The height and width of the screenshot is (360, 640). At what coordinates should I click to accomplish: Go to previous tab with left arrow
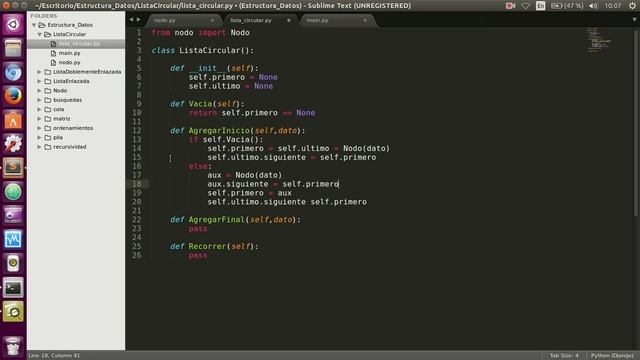click(x=131, y=20)
